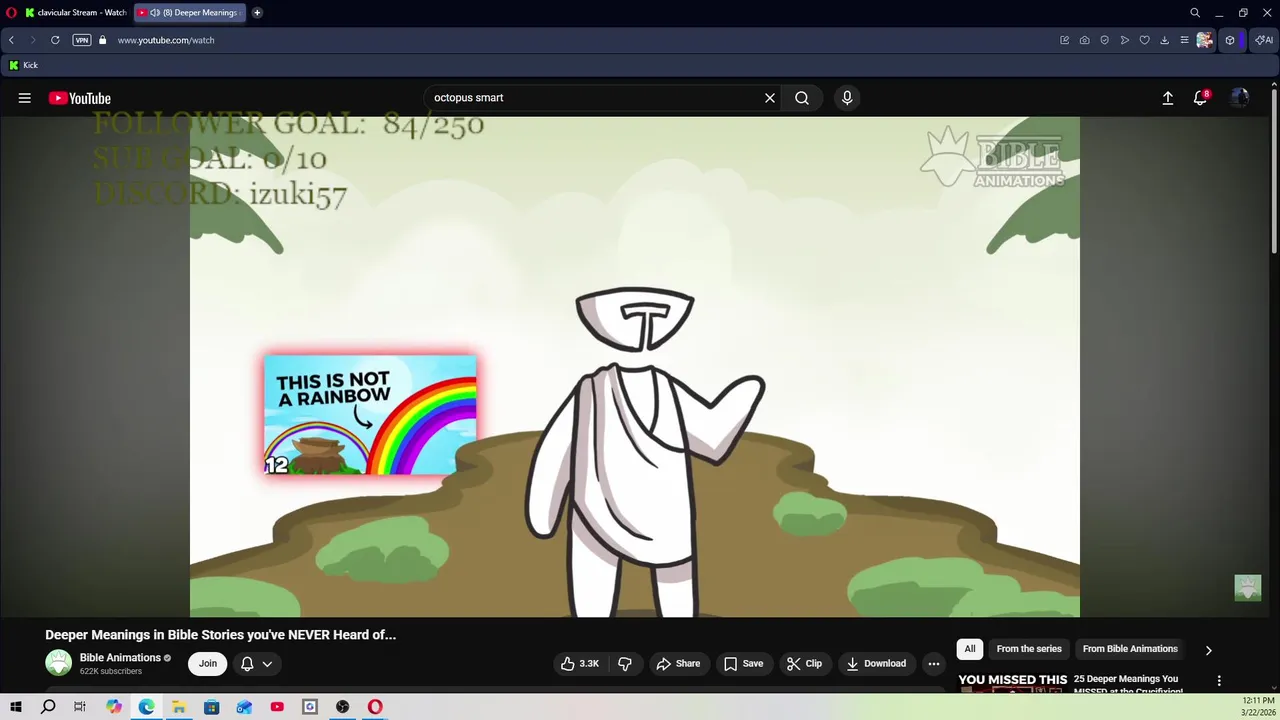Save the video to a playlist
This screenshot has height=720, width=1280.
point(743,663)
